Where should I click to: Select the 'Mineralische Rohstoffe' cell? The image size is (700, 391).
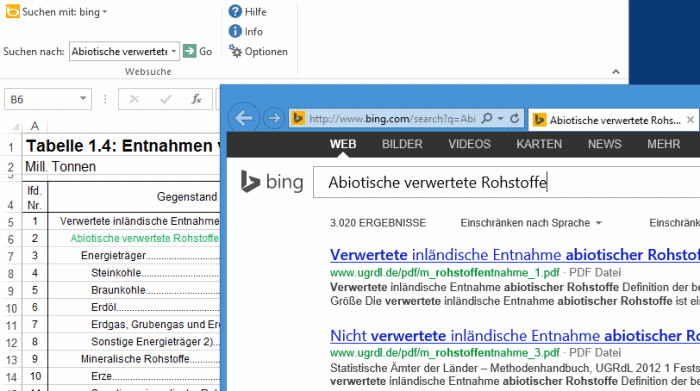point(134,359)
